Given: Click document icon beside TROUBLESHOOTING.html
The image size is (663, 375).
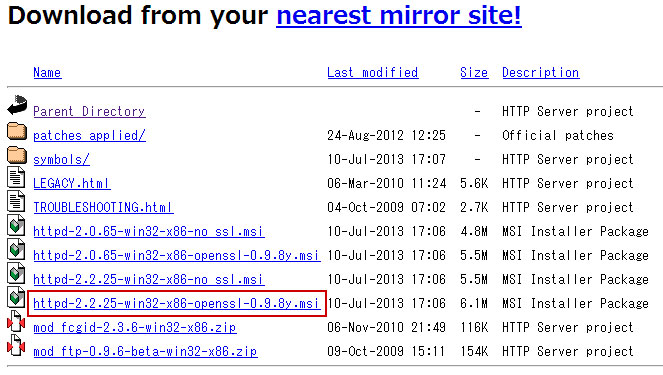Looking at the screenshot, I should click(16, 201).
